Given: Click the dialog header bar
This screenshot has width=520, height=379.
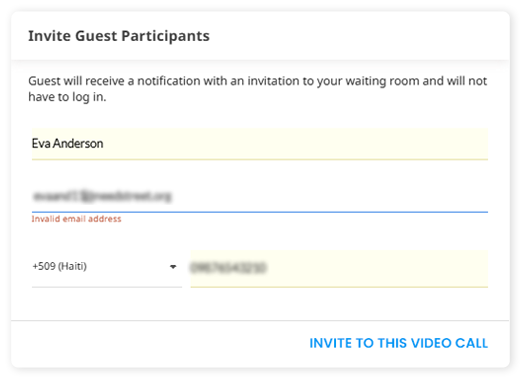Looking at the screenshot, I should click(260, 36).
